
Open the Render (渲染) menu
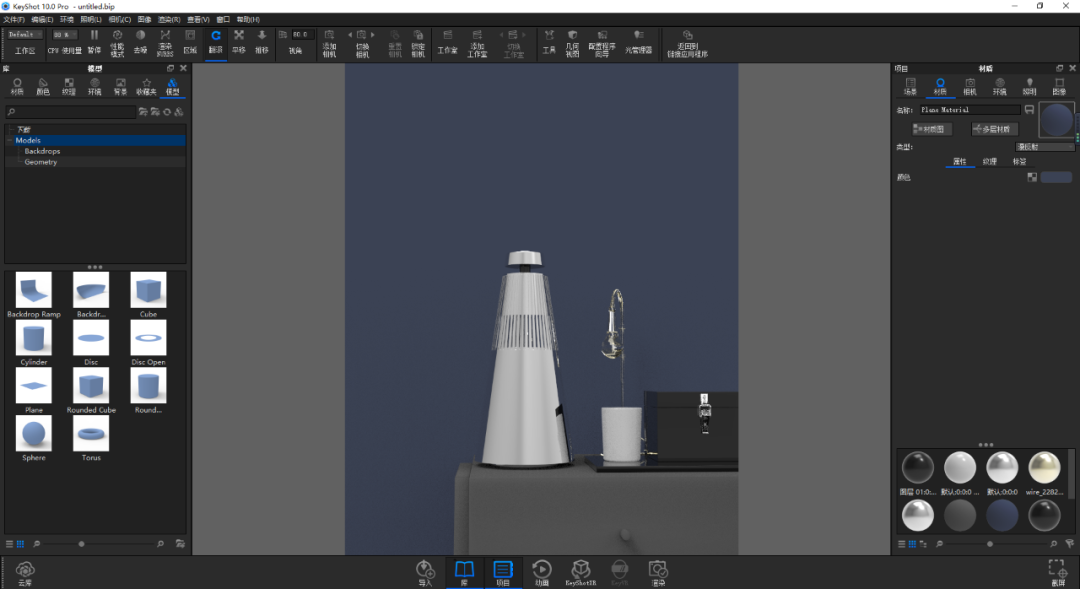[x=169, y=19]
